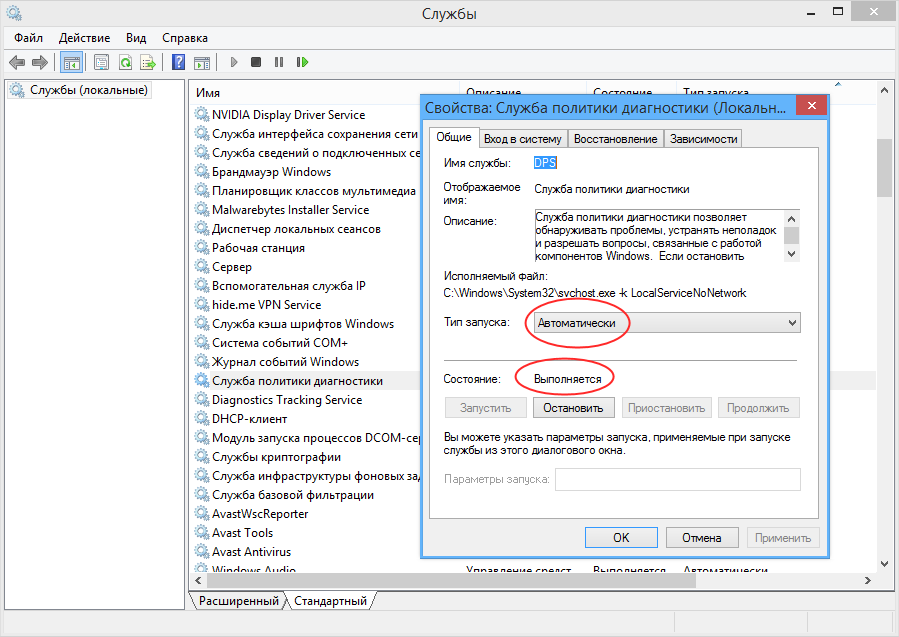Select the Общие tab in the dialog
This screenshot has height=637, width=899.
pyautogui.click(x=454, y=137)
